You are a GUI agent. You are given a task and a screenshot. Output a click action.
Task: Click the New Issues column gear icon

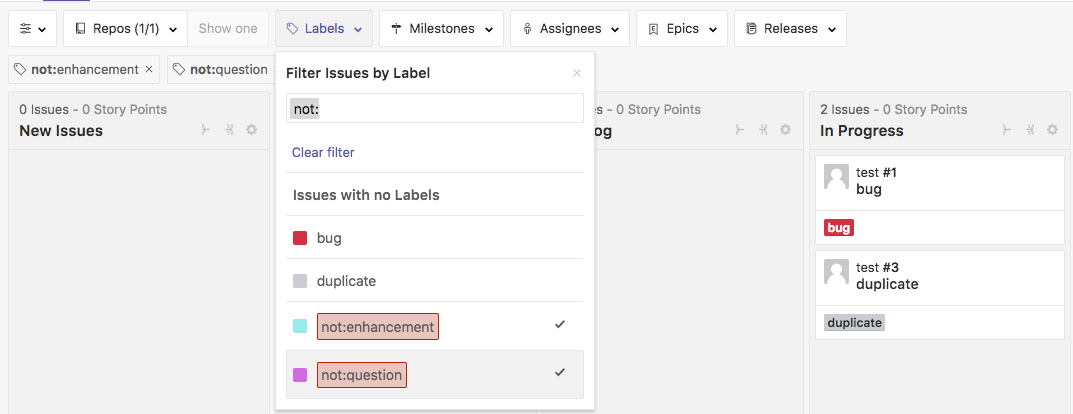click(x=252, y=130)
